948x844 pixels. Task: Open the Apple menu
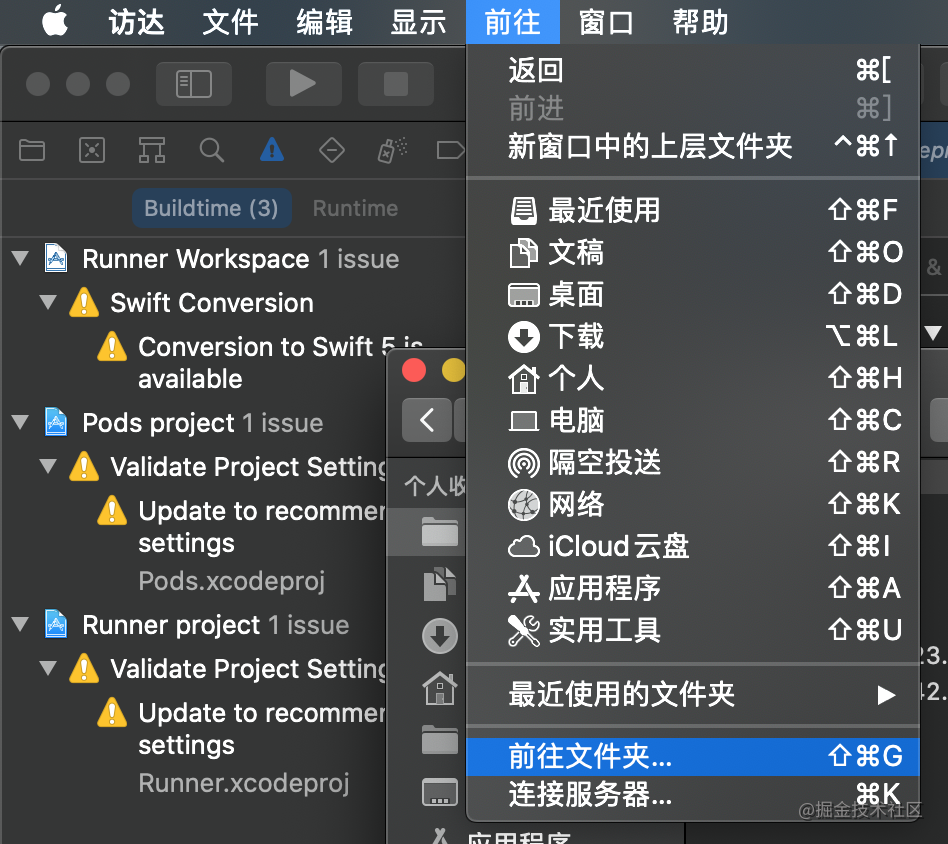(54, 22)
